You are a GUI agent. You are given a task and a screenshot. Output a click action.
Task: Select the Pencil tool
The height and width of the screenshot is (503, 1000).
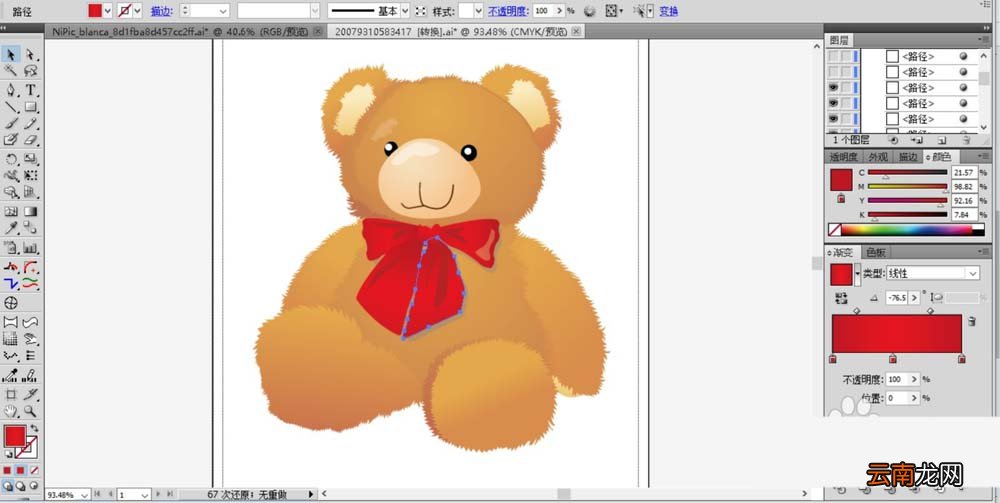tap(29, 123)
